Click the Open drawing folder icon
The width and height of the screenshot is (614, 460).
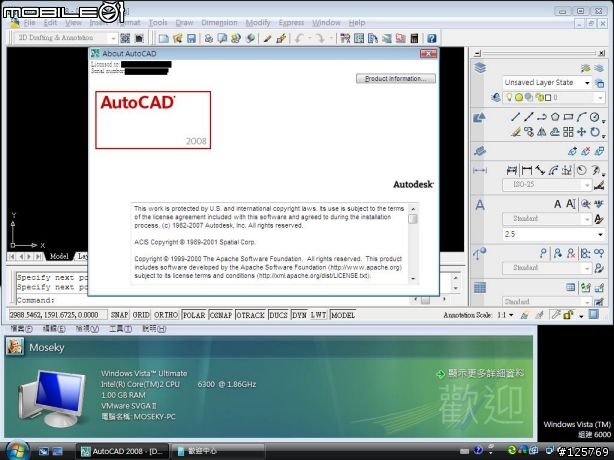pos(177,38)
